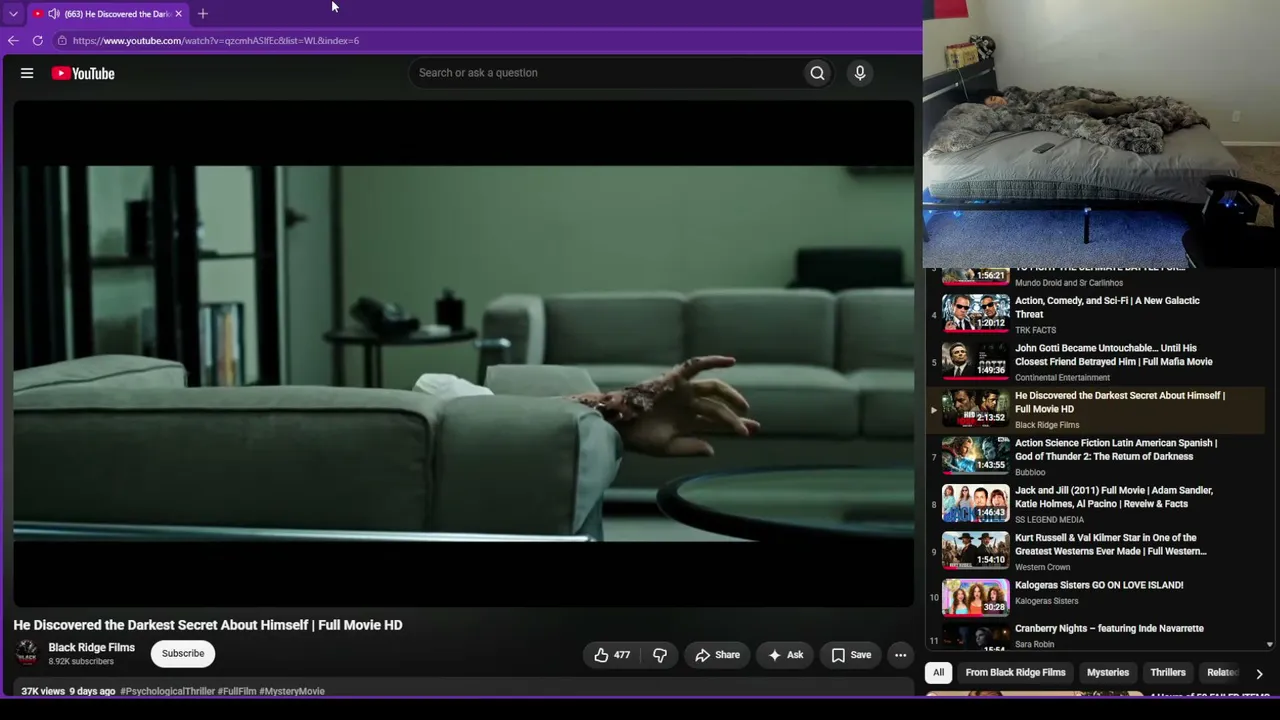
Task: View site information icon in address bar
Action: click(x=62, y=41)
